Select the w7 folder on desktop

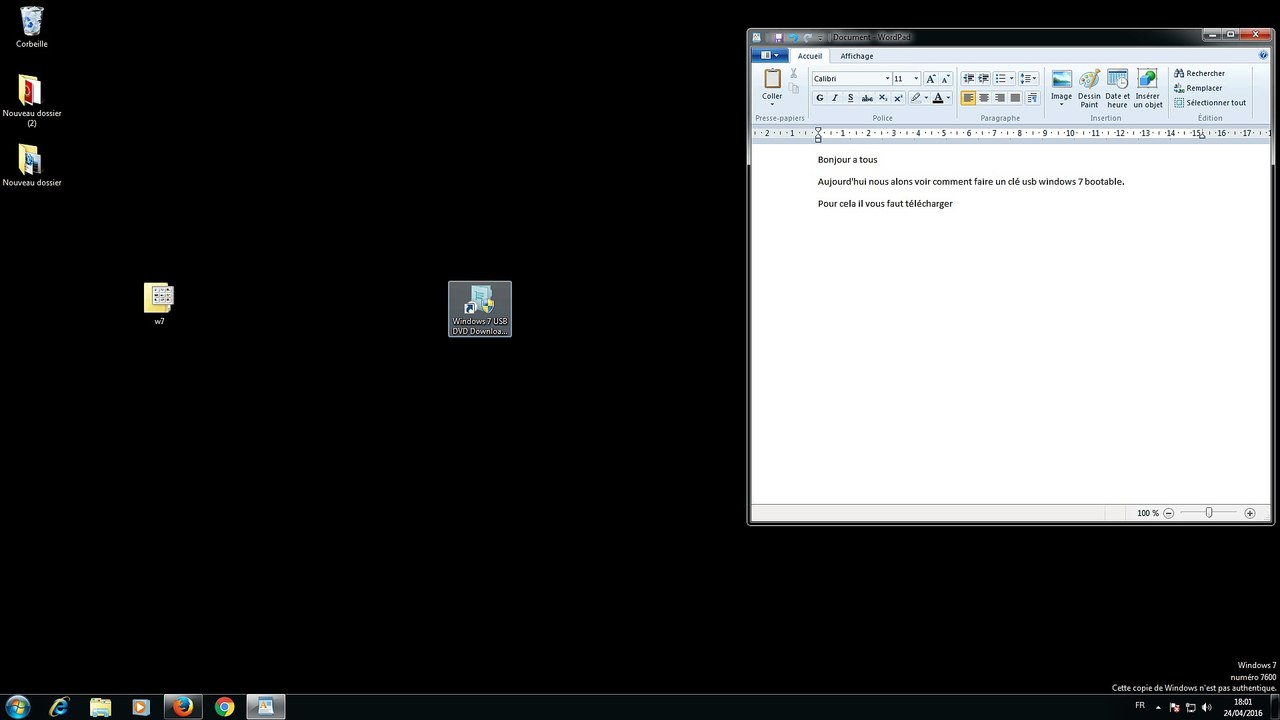click(x=159, y=304)
